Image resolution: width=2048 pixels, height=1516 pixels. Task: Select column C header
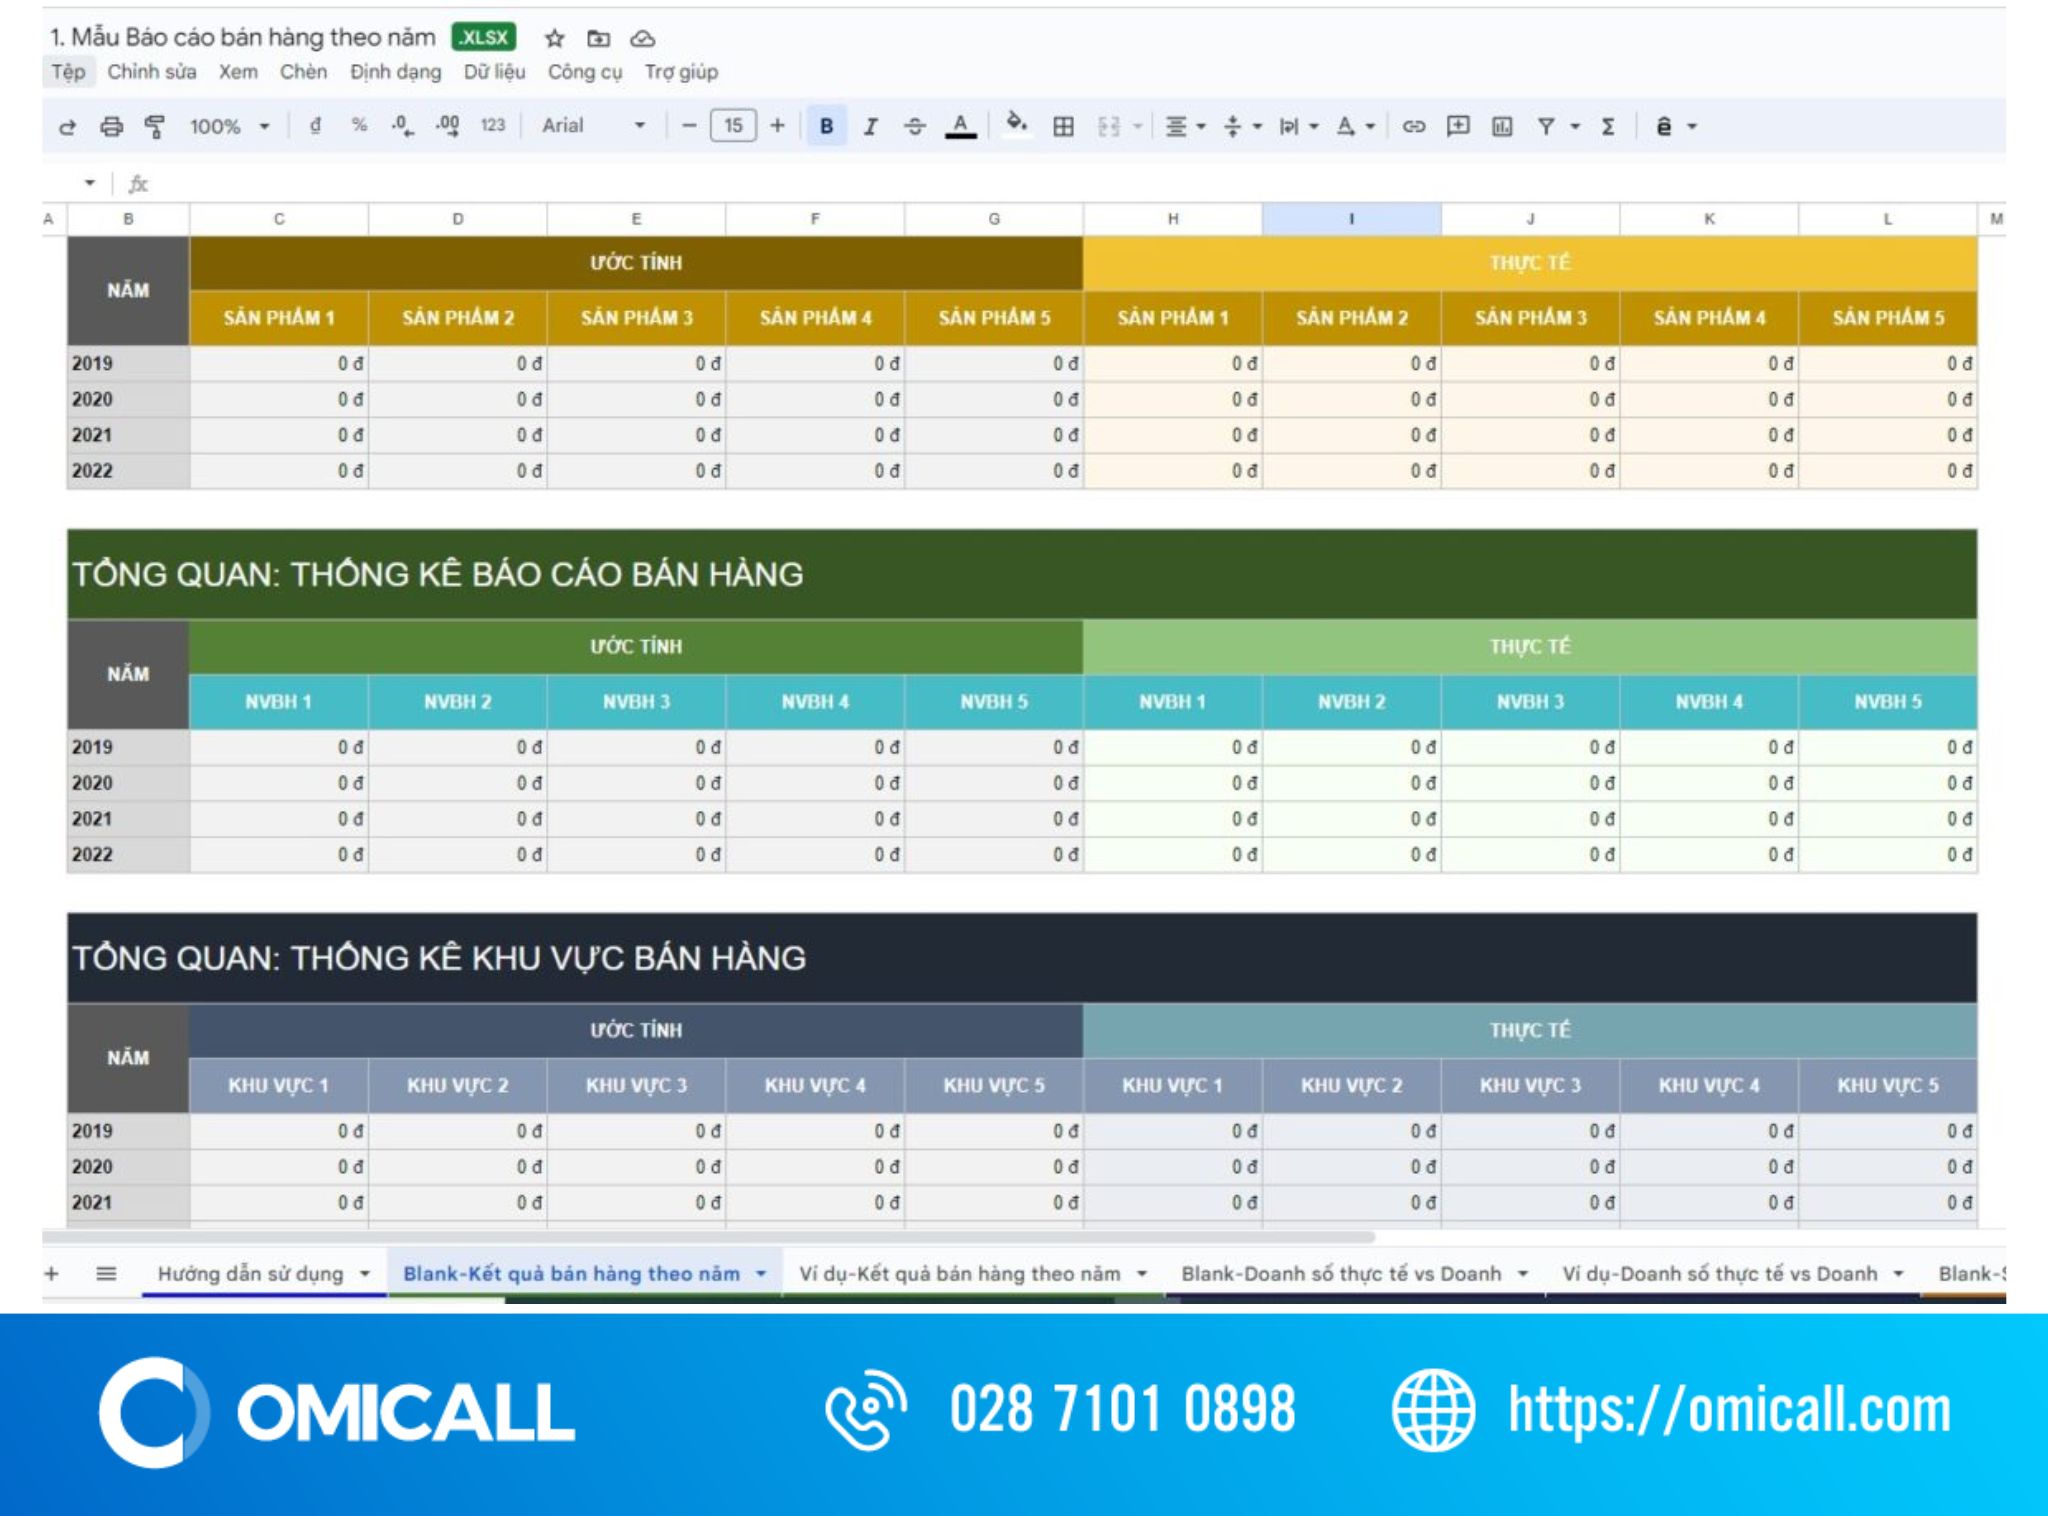coord(279,219)
